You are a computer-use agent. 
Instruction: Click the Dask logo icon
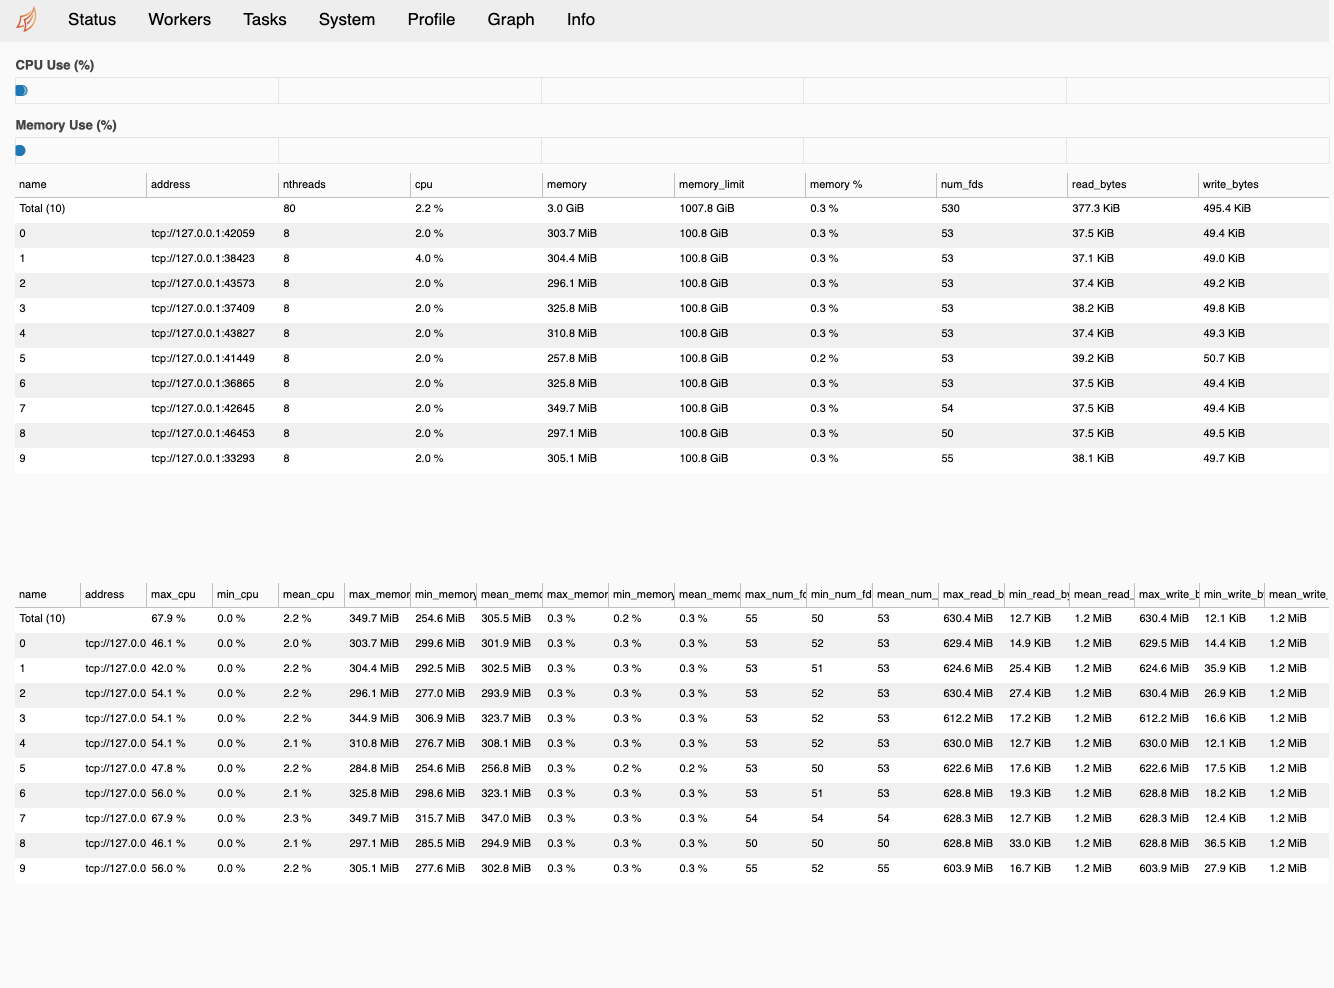27,19
